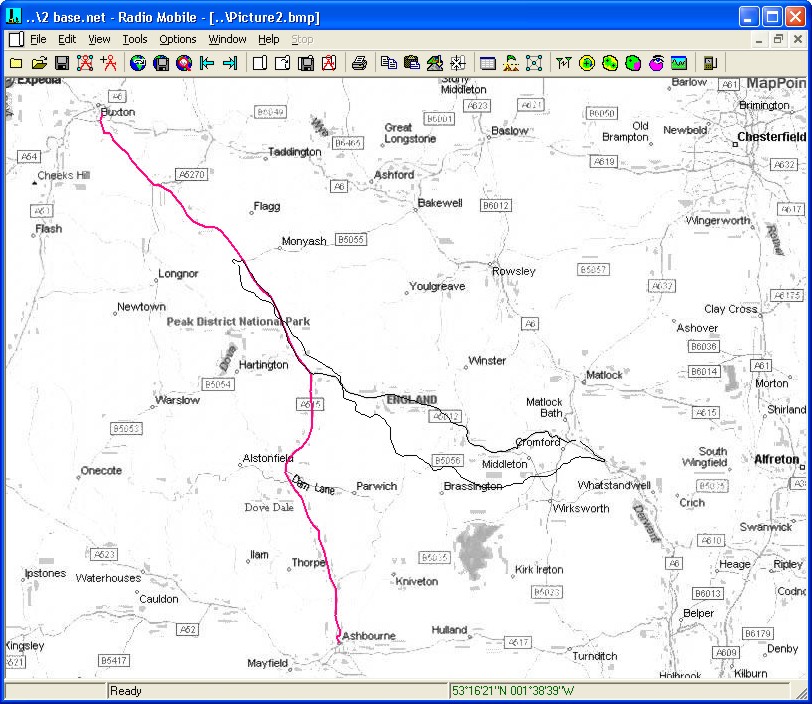Open the Help menu

pyautogui.click(x=269, y=39)
